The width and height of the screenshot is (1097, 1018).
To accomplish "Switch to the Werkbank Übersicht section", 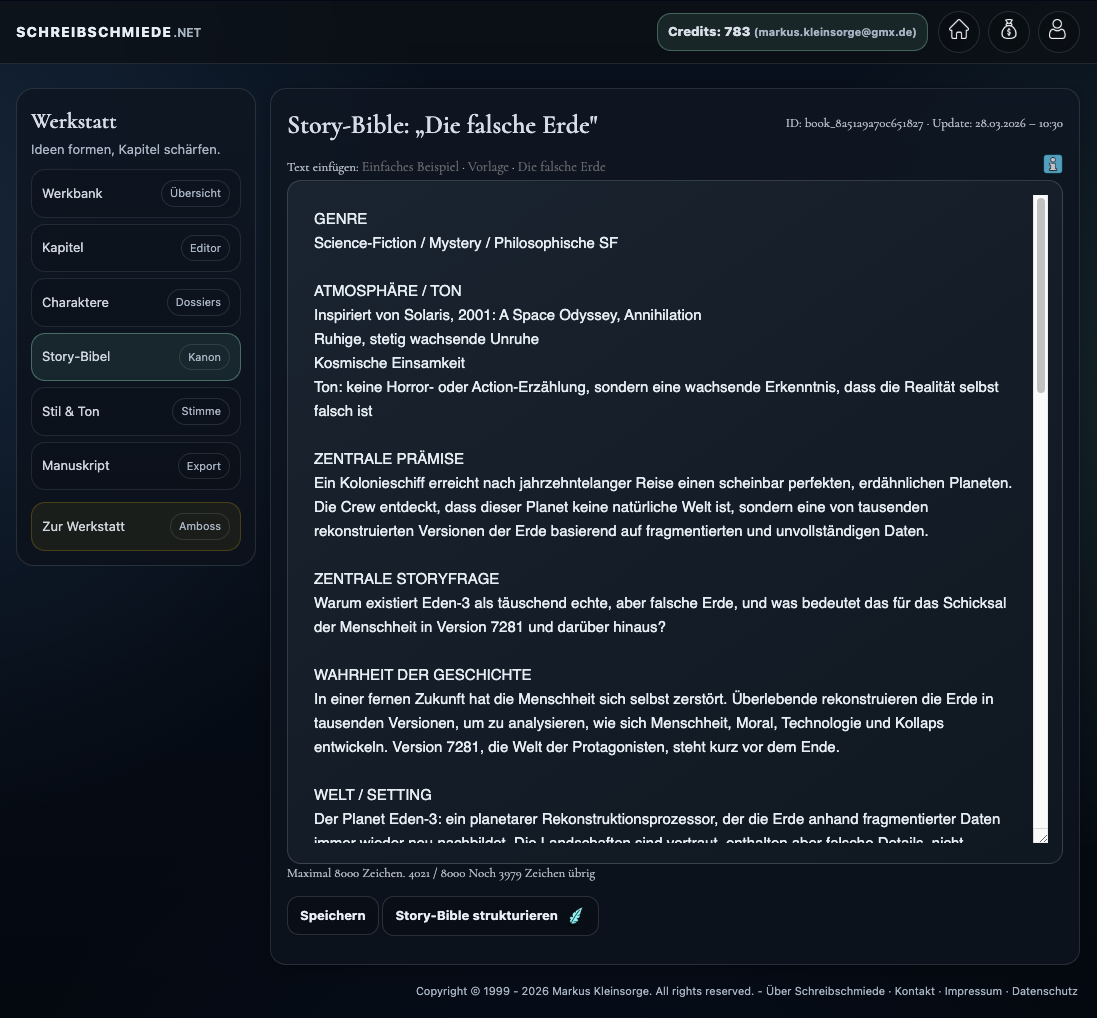I will [x=135, y=193].
